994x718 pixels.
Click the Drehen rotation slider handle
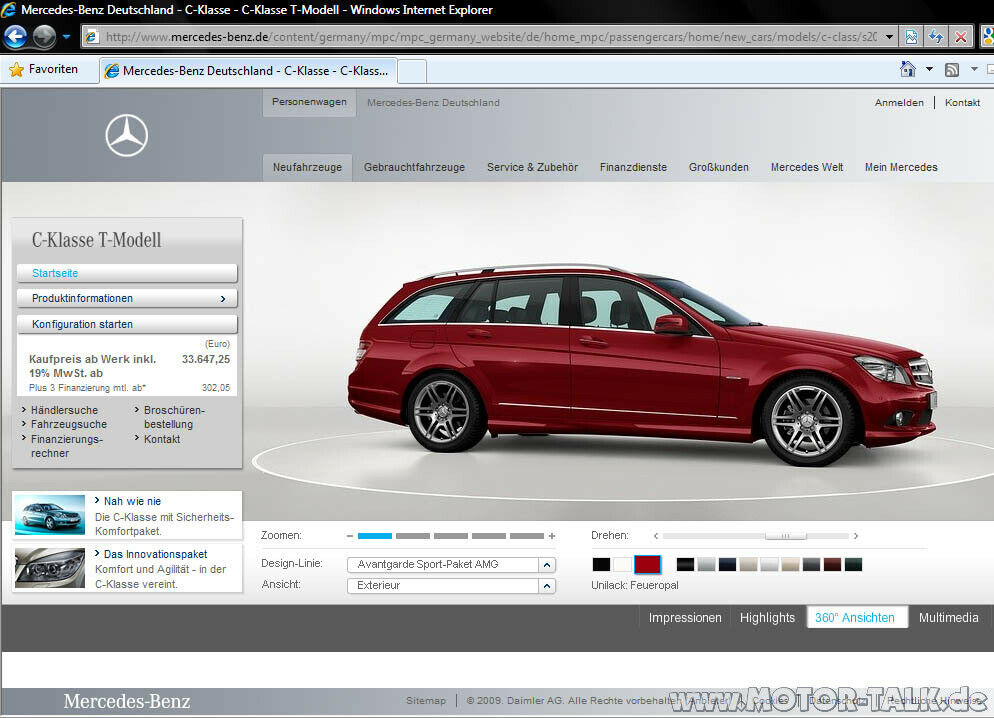click(785, 536)
